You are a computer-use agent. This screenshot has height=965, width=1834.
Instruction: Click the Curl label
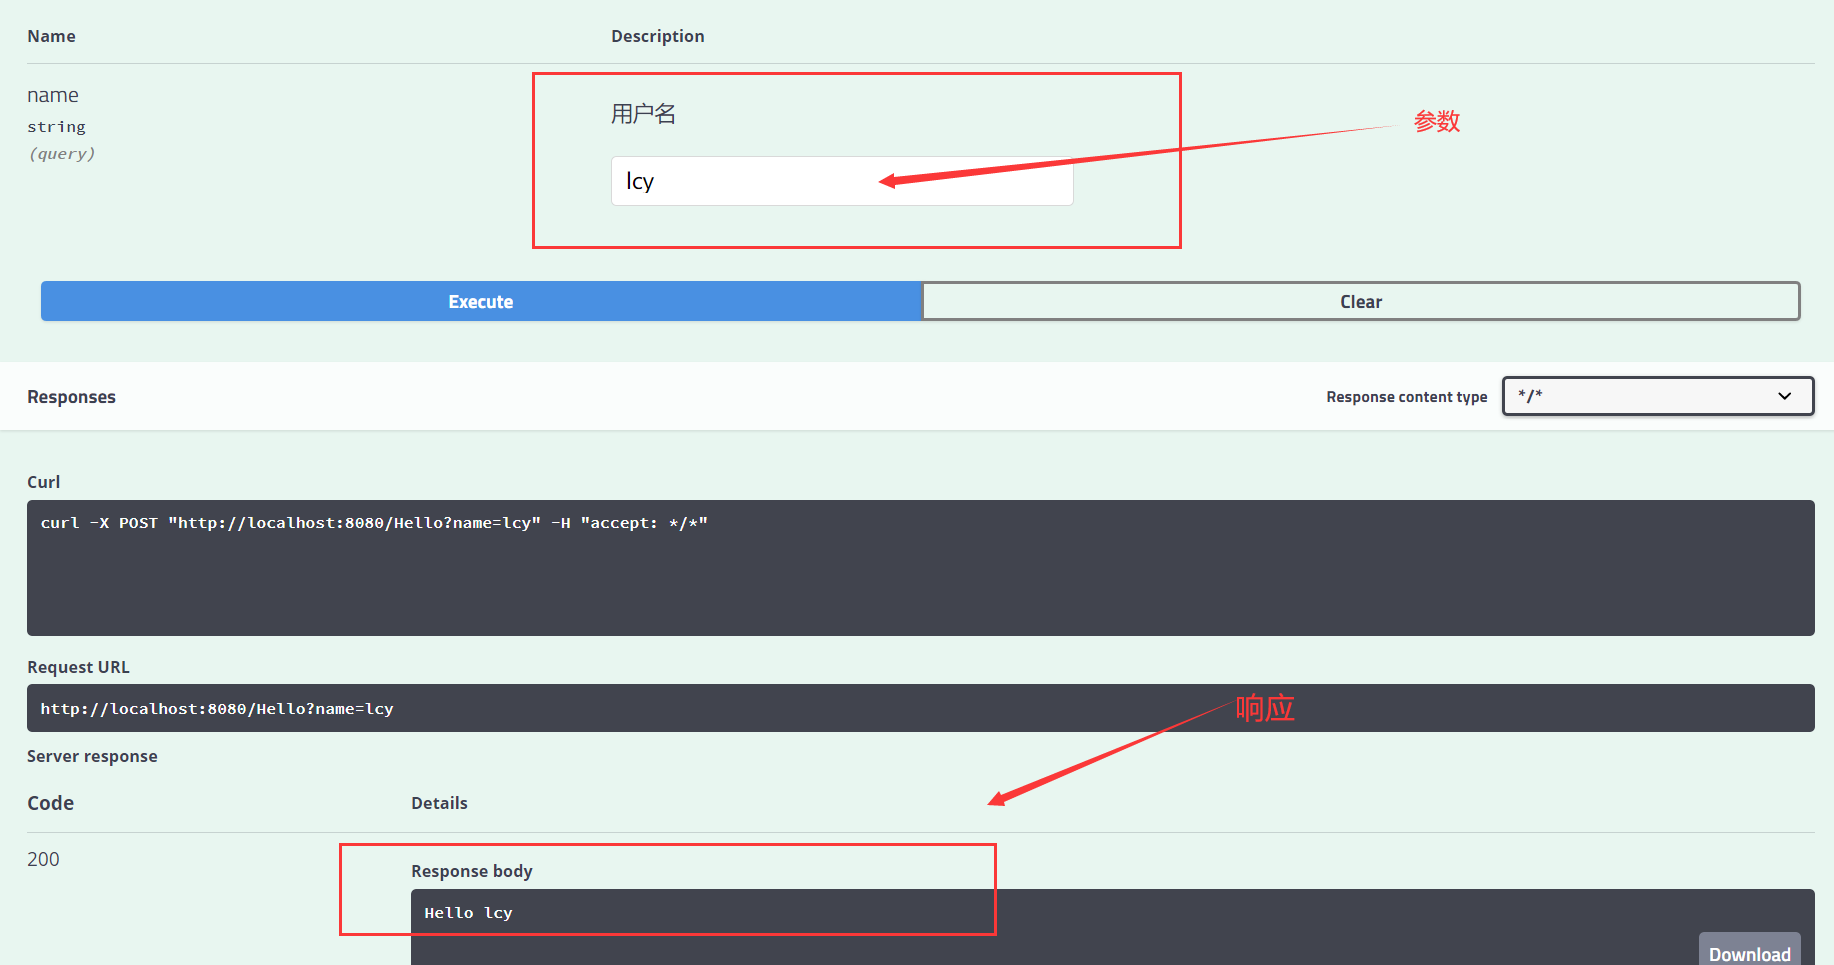click(43, 482)
